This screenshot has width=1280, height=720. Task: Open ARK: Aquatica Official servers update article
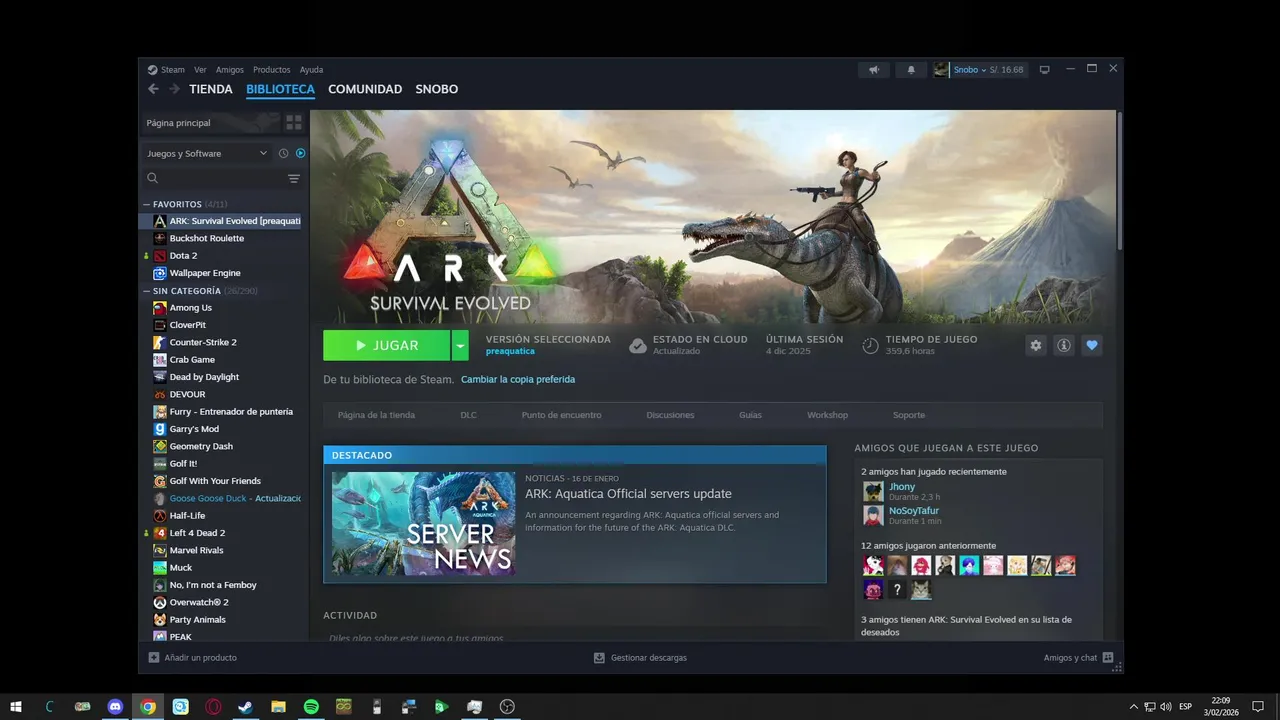click(628, 494)
